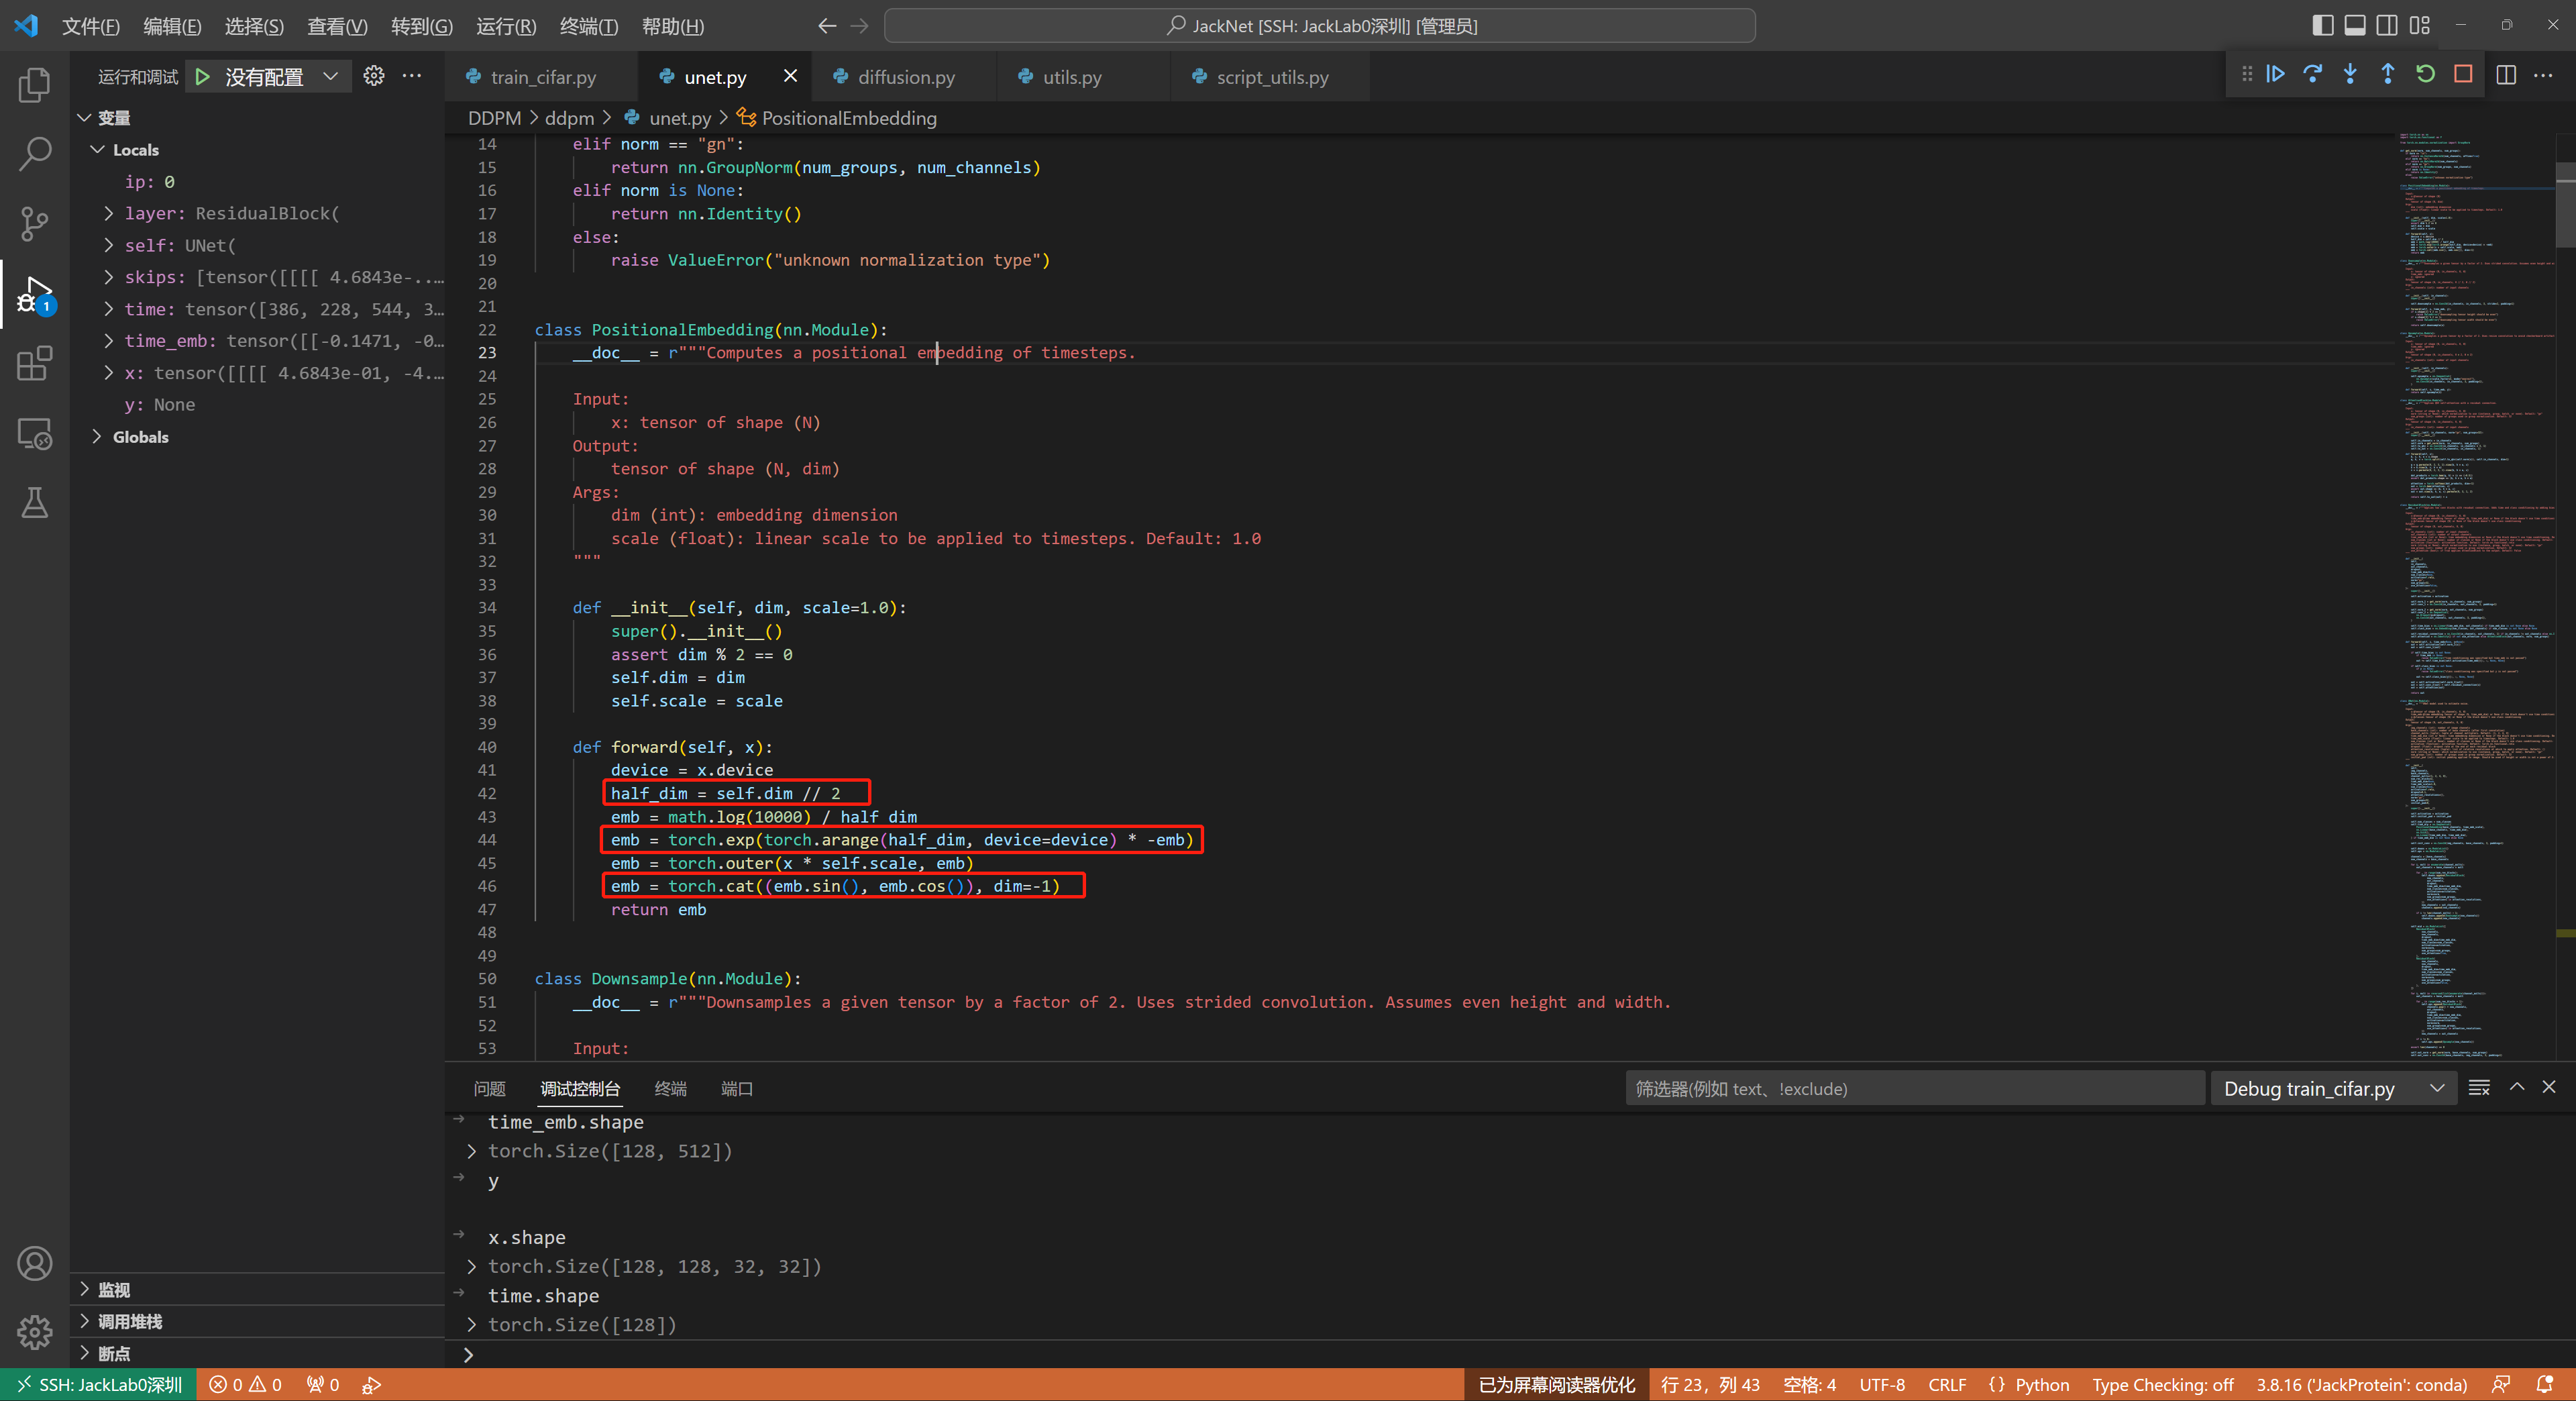This screenshot has width=2576, height=1401.
Task: Open the 查看(V) menu
Action: 337,26
